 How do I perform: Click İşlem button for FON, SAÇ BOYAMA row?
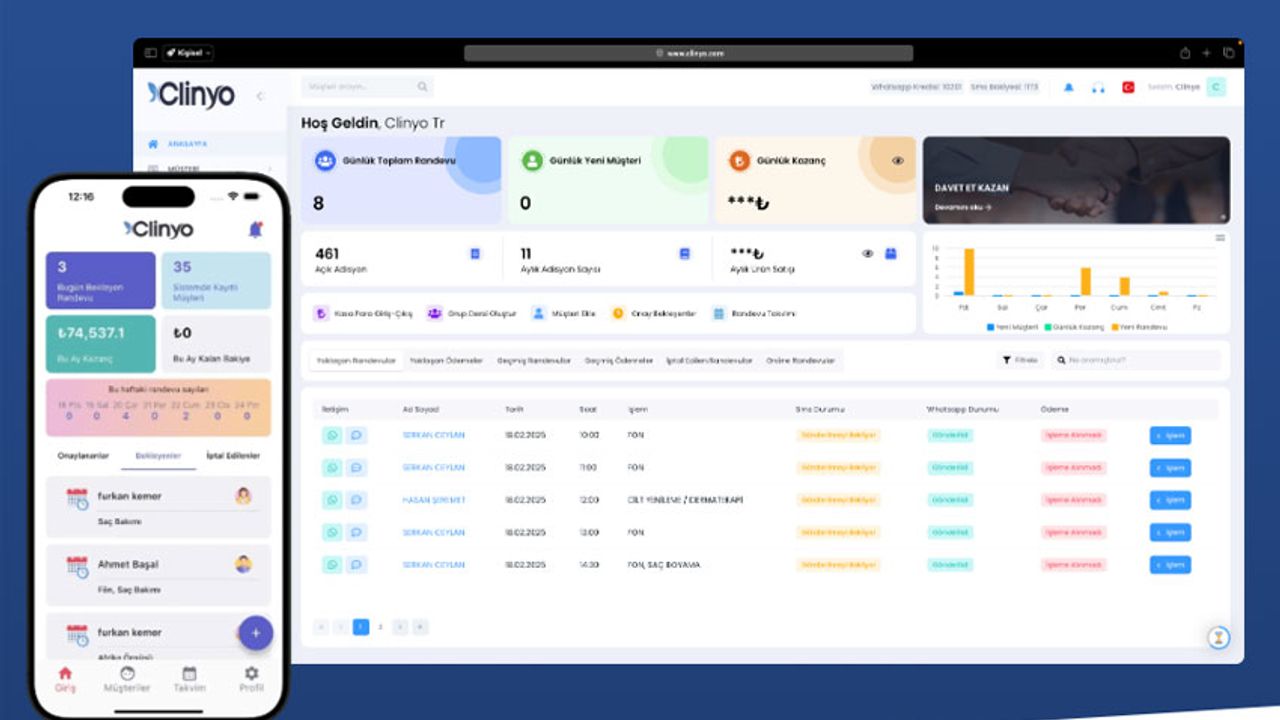tap(1170, 565)
